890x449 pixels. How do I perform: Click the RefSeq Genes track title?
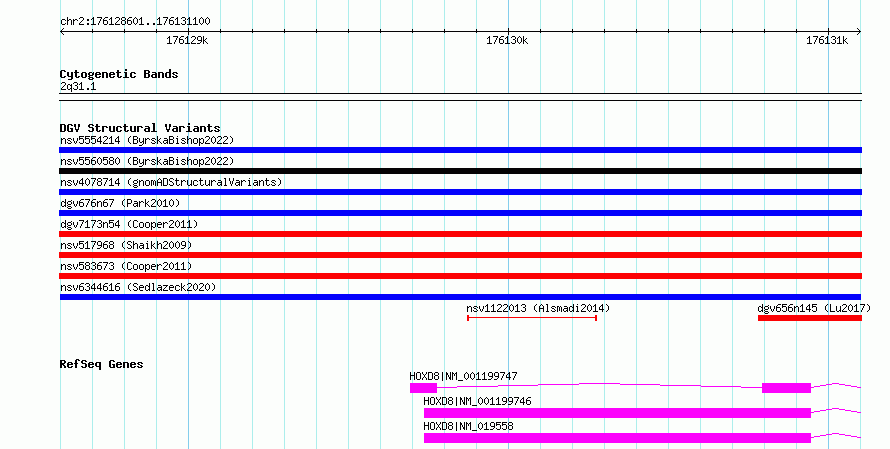coord(101,364)
